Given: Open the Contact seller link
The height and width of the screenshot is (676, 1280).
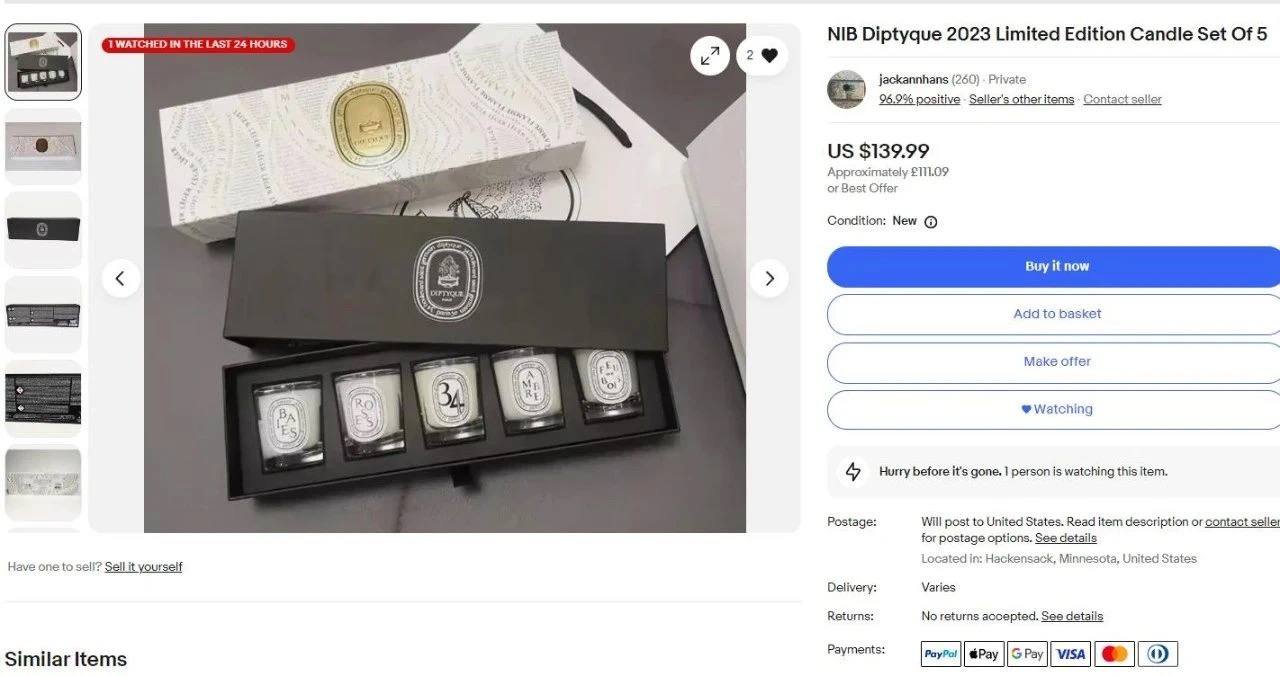Looking at the screenshot, I should (1122, 99).
